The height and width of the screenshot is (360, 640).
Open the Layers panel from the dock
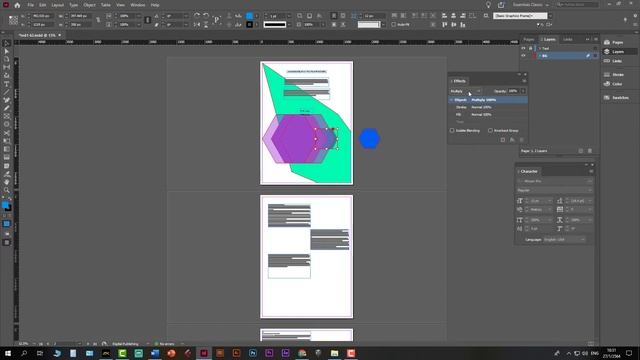[x=614, y=51]
